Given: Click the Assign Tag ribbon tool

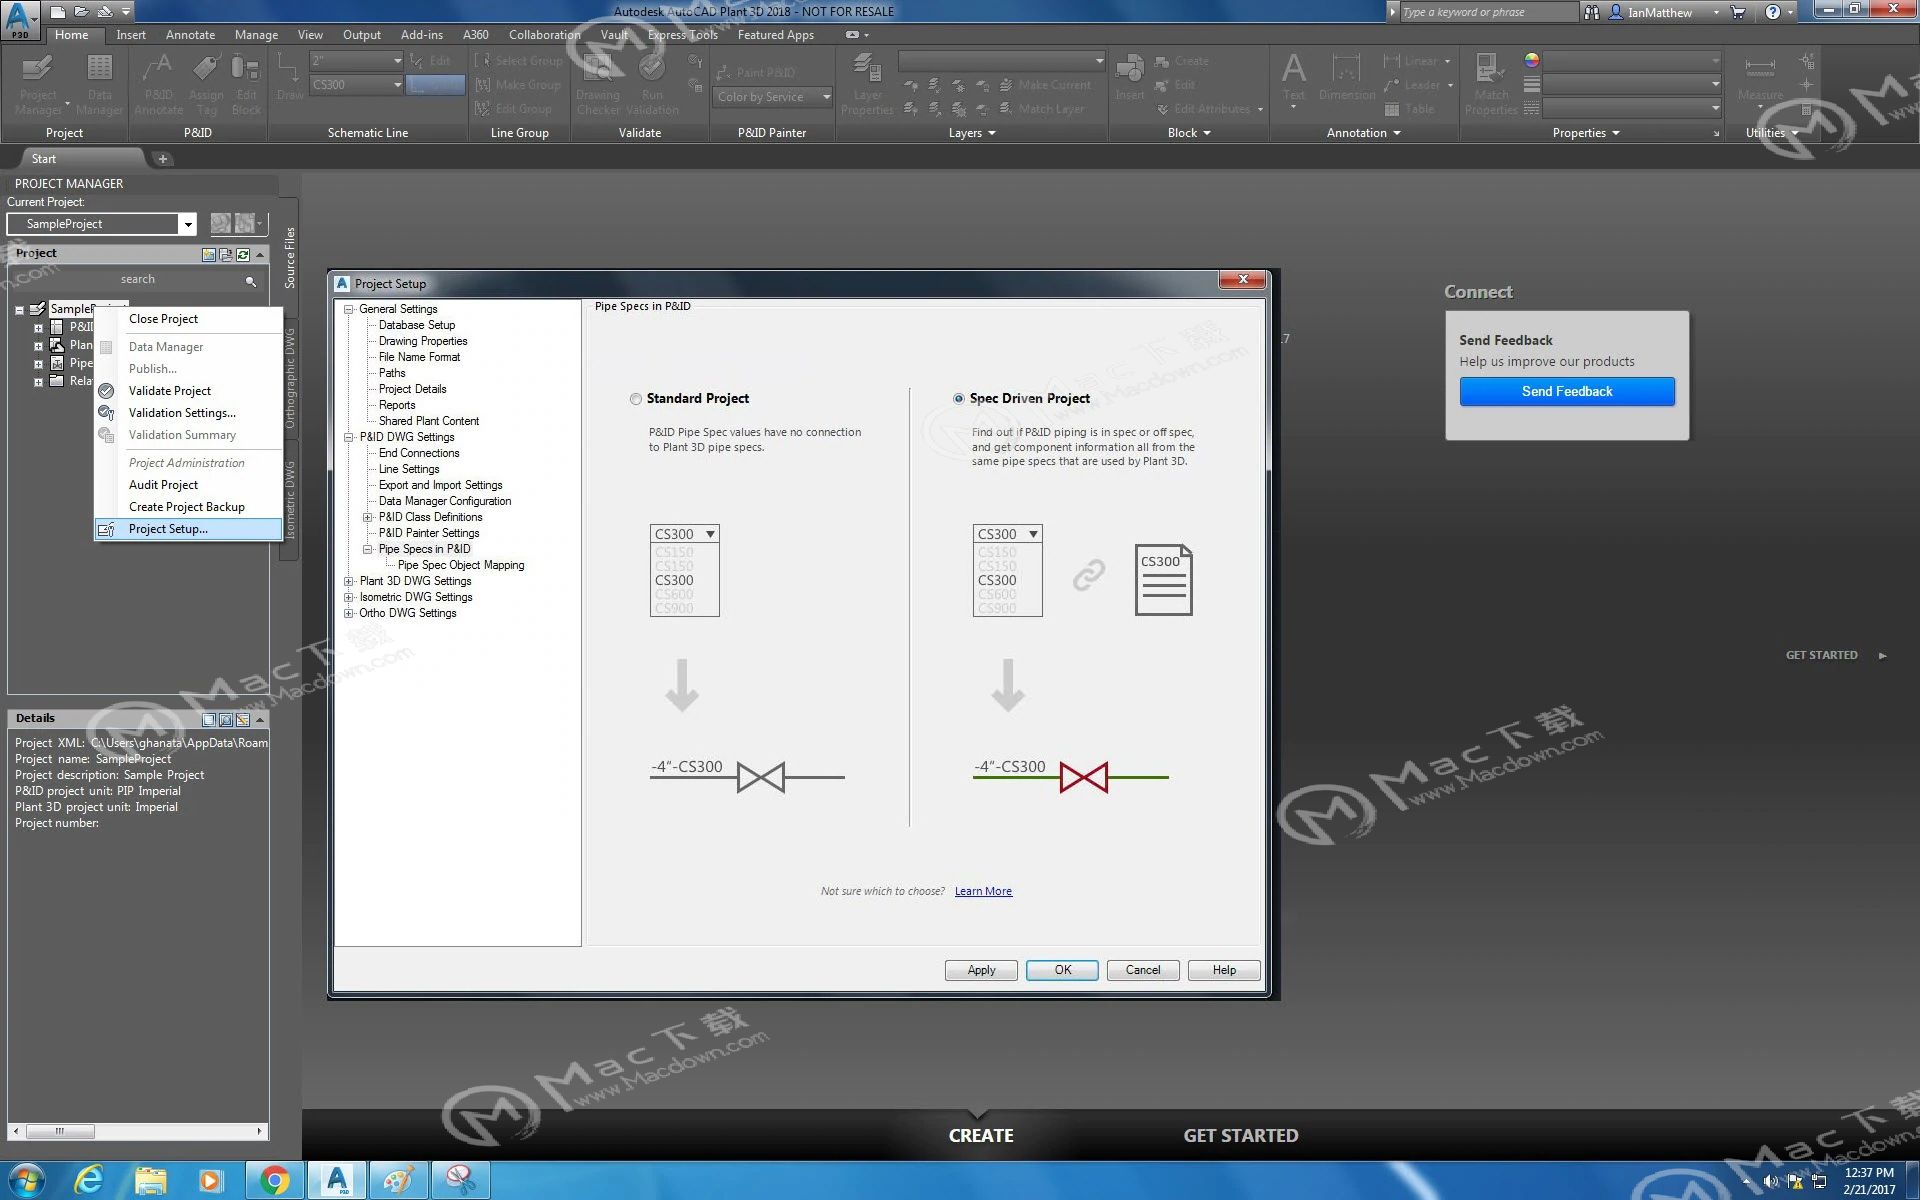Looking at the screenshot, I should click(206, 85).
